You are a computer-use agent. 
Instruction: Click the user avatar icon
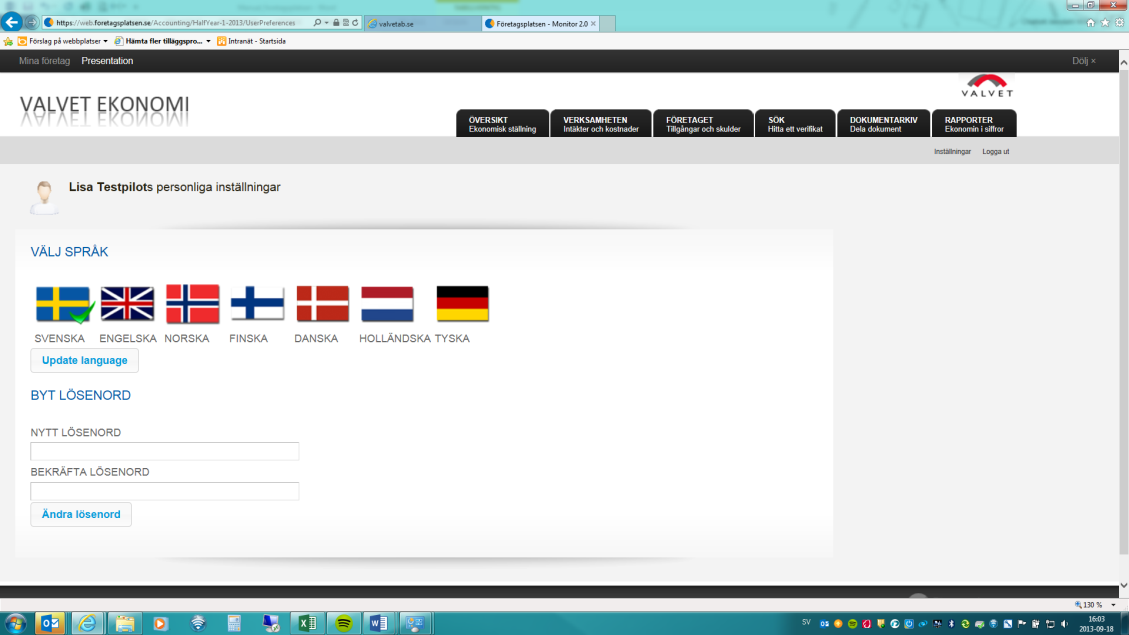pyautogui.click(x=44, y=197)
